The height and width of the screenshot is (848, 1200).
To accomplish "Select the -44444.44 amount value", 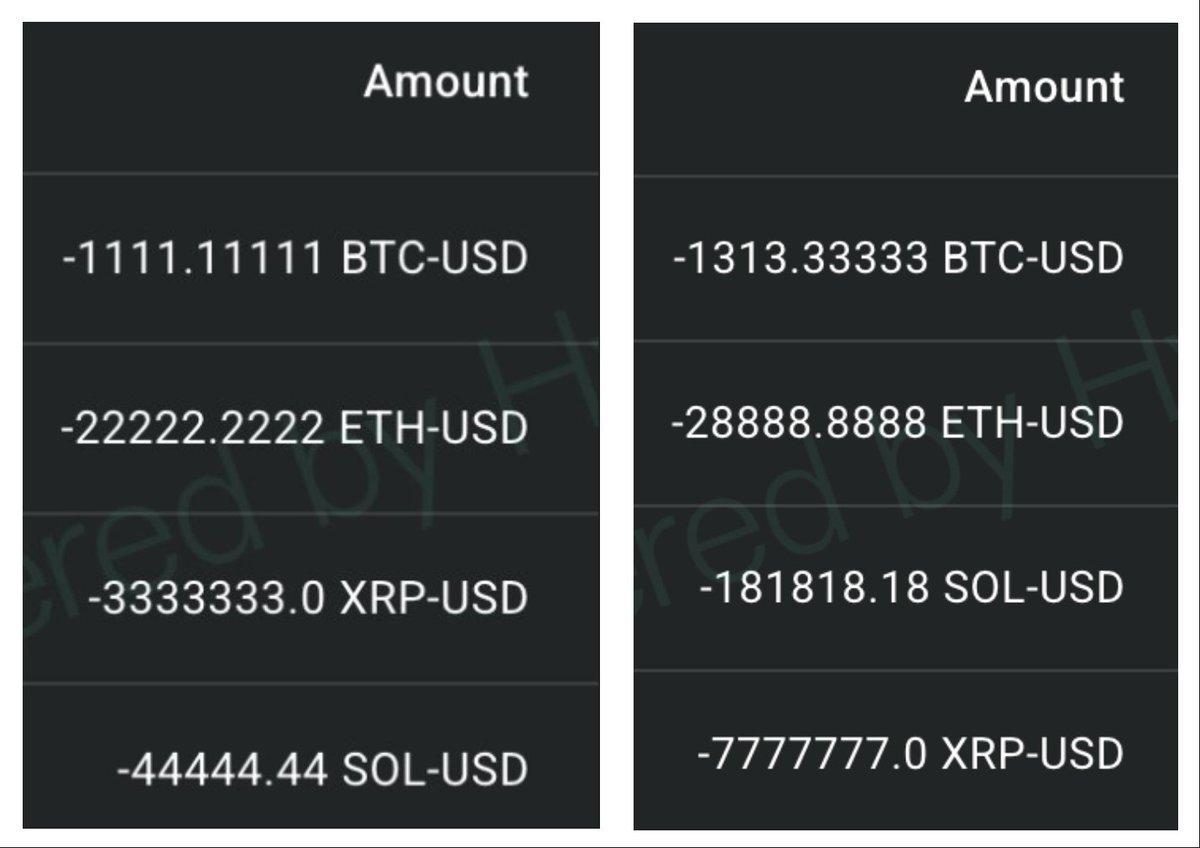I will (x=222, y=769).
